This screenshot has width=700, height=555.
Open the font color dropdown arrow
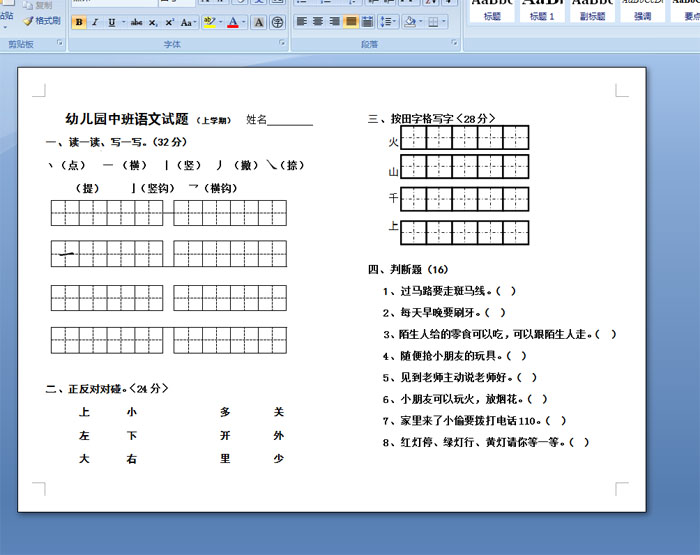point(243,22)
